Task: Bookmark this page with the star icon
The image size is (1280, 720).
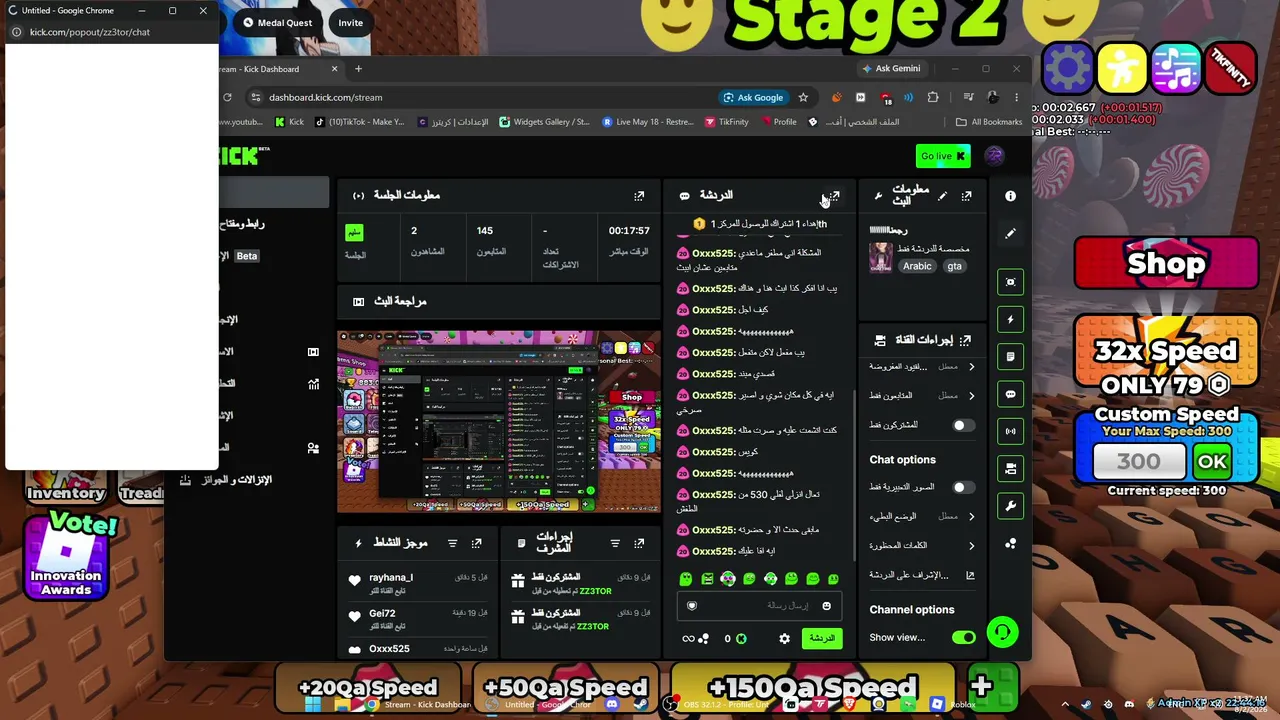Action: [803, 98]
